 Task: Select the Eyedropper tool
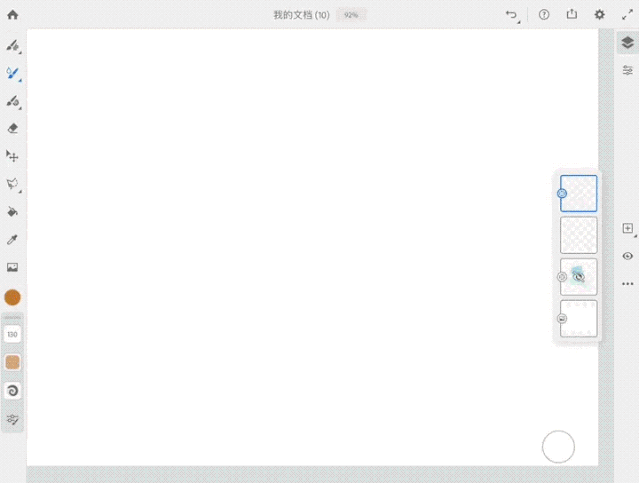[13, 239]
